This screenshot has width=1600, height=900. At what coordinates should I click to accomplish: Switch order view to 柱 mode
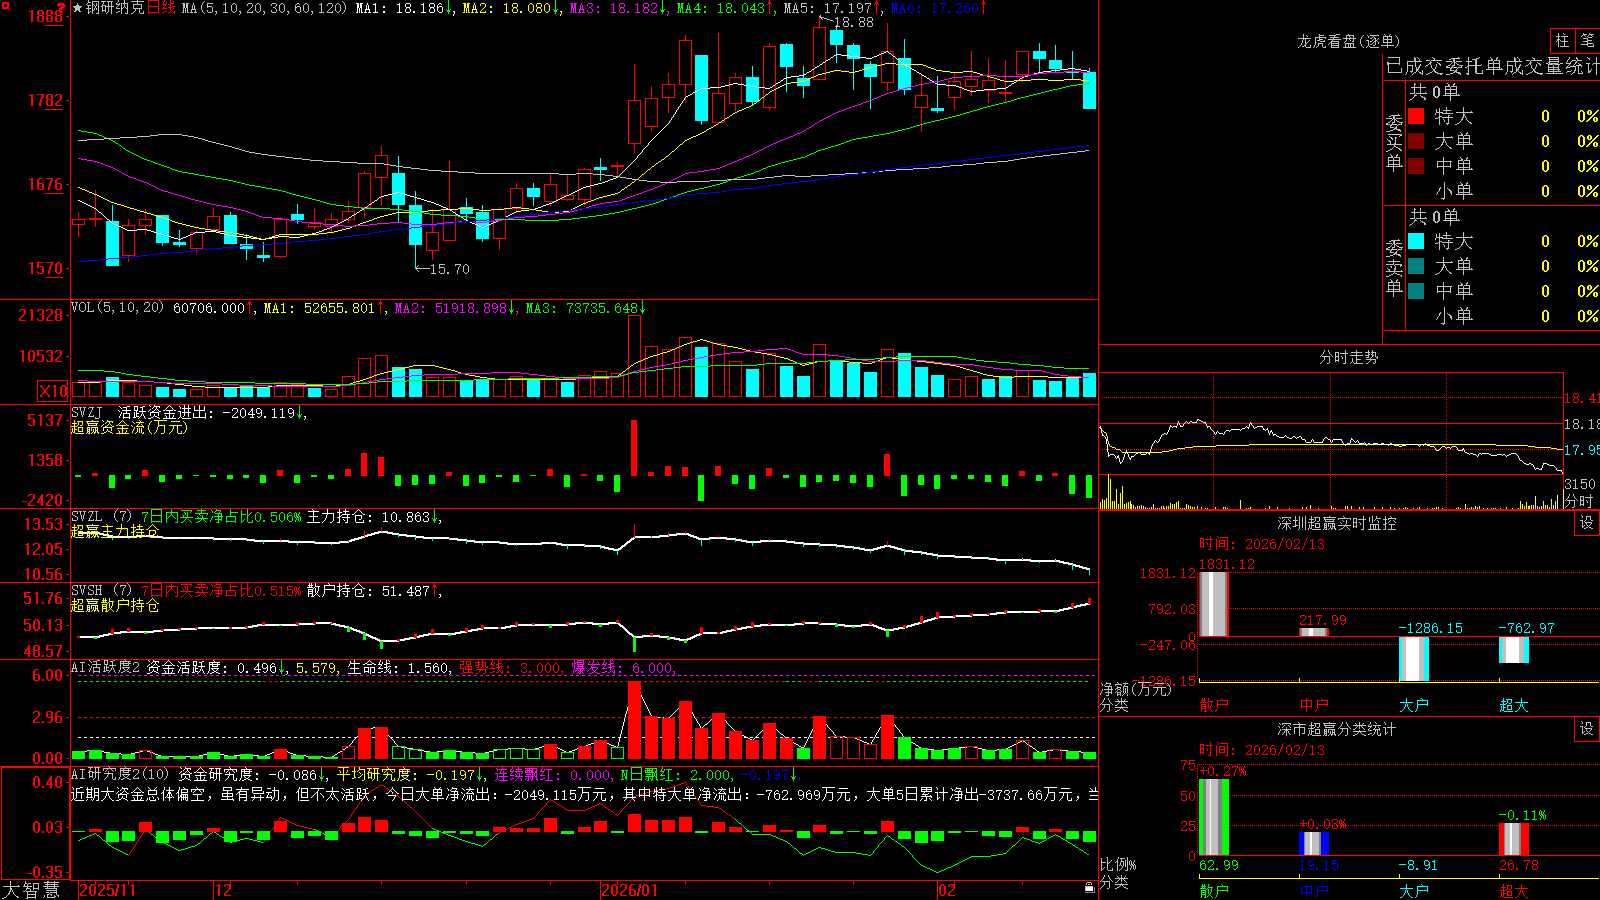[1562, 40]
